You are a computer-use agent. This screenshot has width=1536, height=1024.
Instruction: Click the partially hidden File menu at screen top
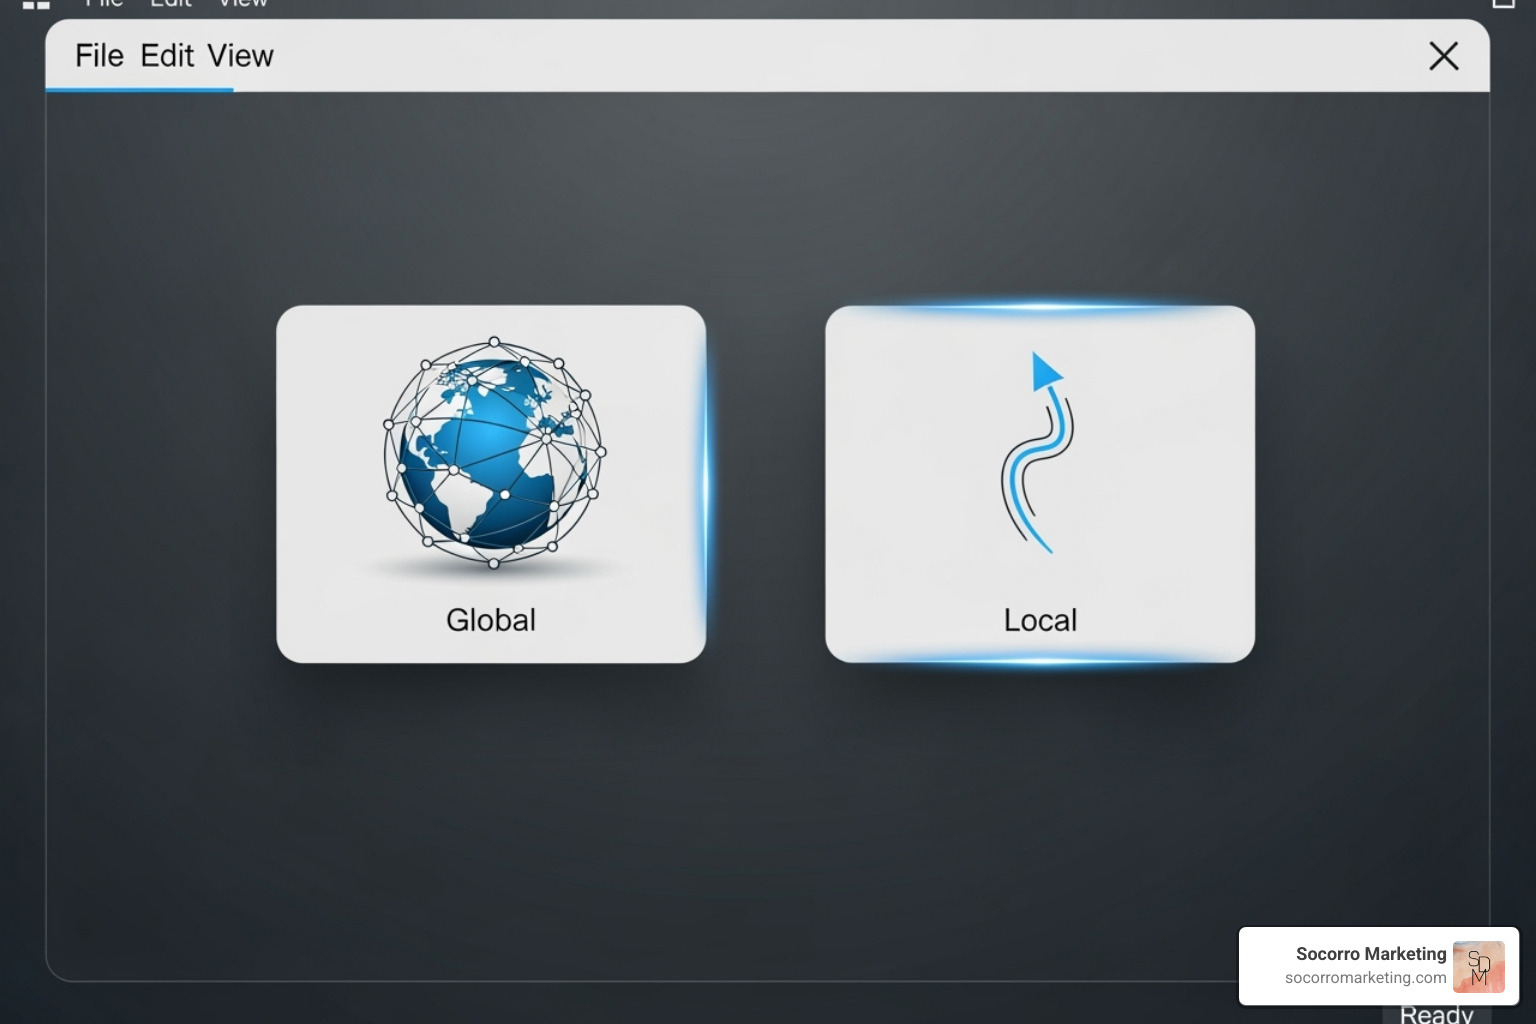104,4
